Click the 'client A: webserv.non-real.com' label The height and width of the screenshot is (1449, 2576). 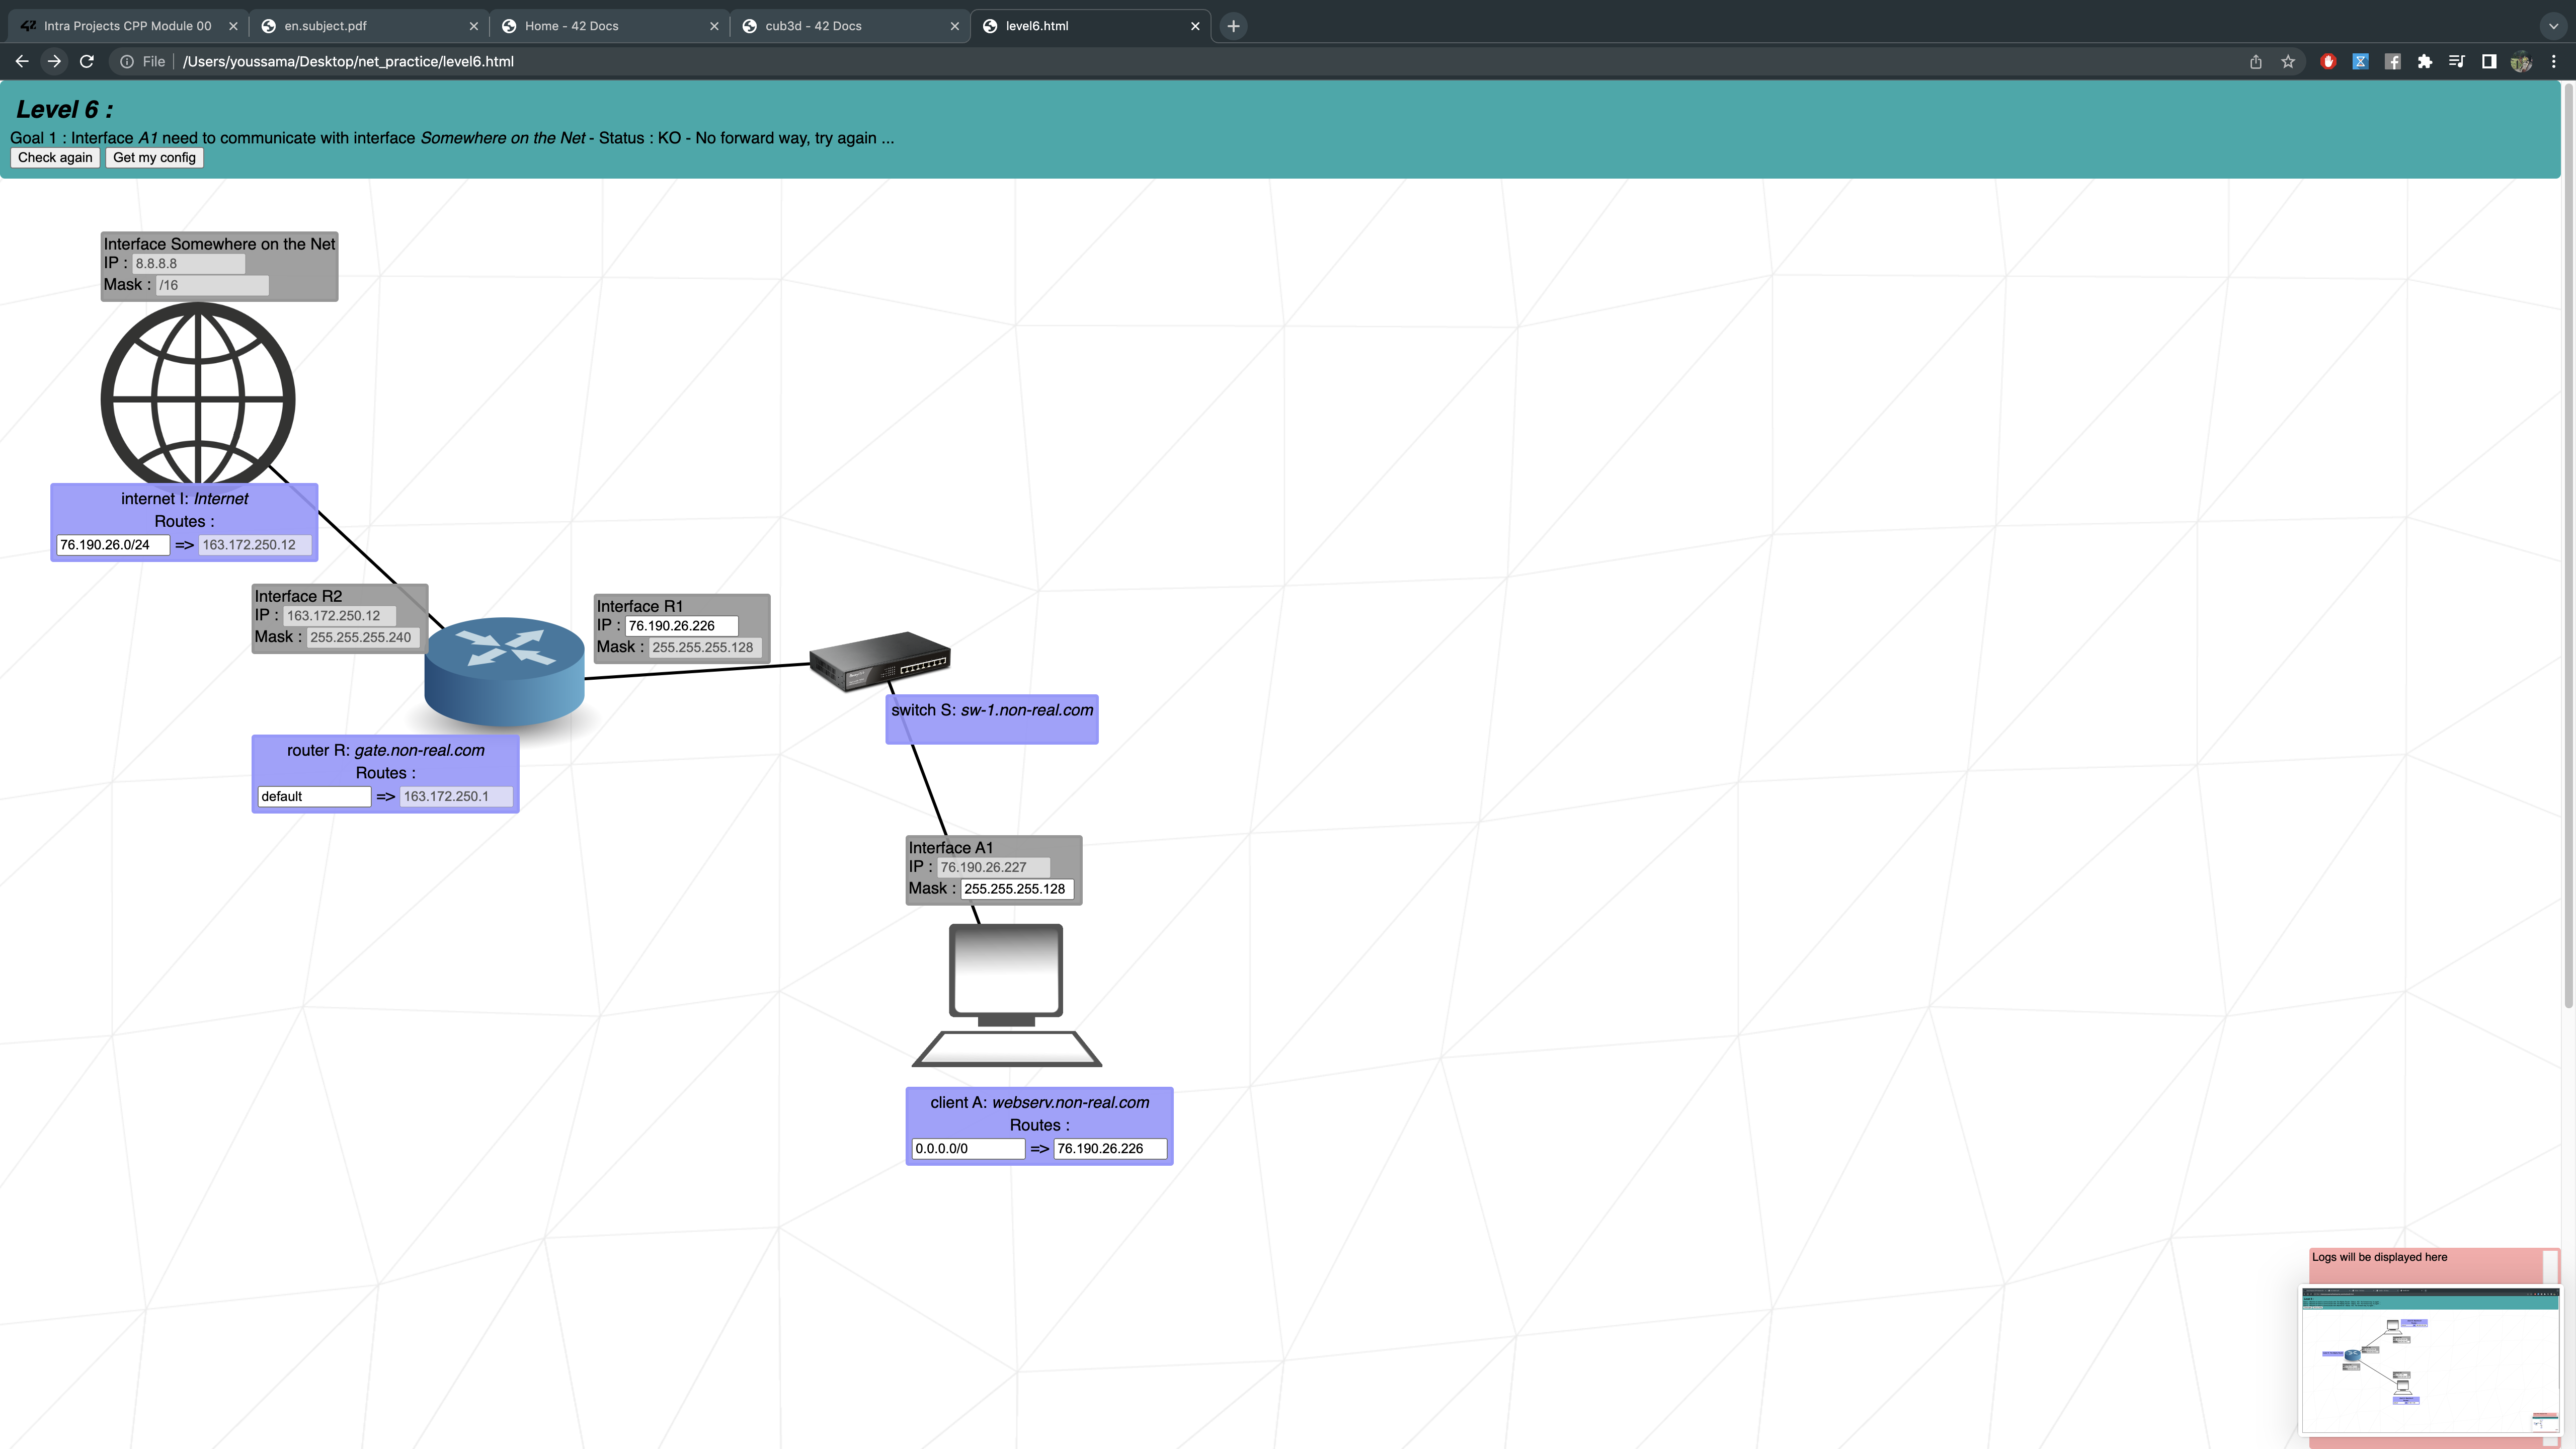coord(1039,1102)
